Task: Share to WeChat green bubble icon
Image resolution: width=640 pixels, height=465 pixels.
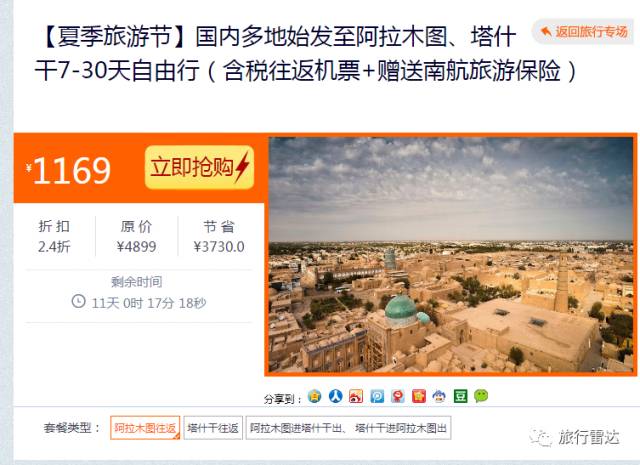Action: pos(481,396)
